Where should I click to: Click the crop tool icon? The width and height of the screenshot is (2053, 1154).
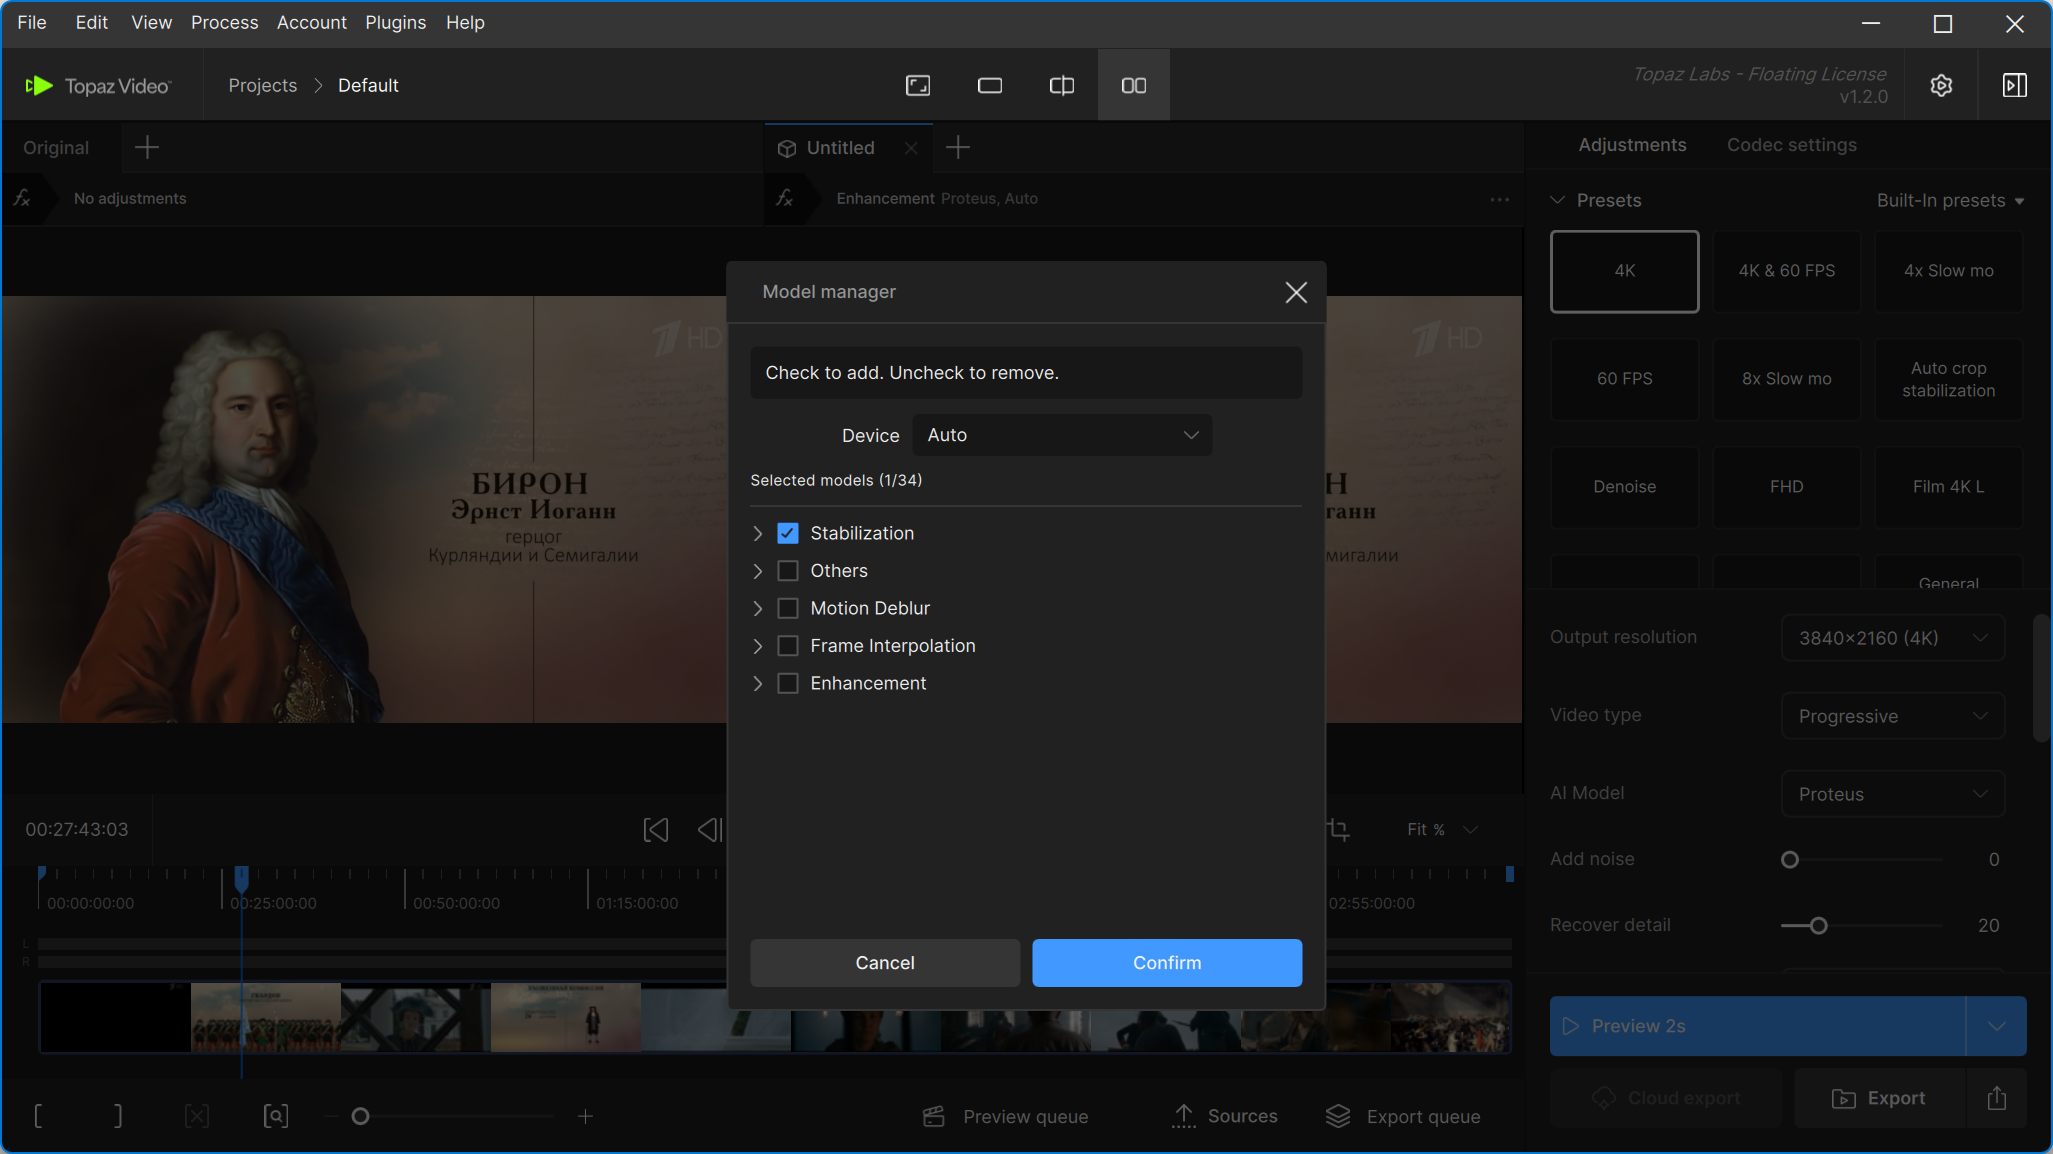[1338, 830]
